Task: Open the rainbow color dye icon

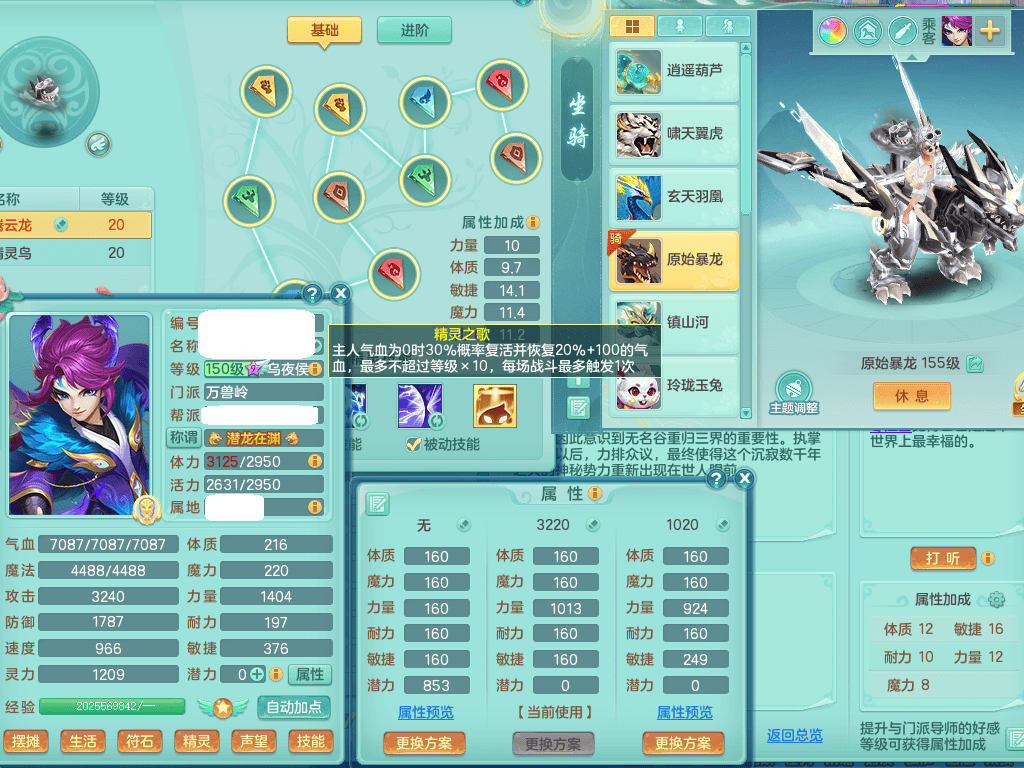Action: (832, 31)
